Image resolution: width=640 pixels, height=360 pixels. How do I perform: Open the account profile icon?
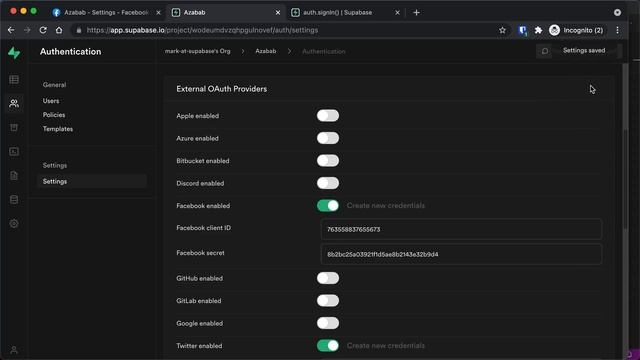[14, 350]
